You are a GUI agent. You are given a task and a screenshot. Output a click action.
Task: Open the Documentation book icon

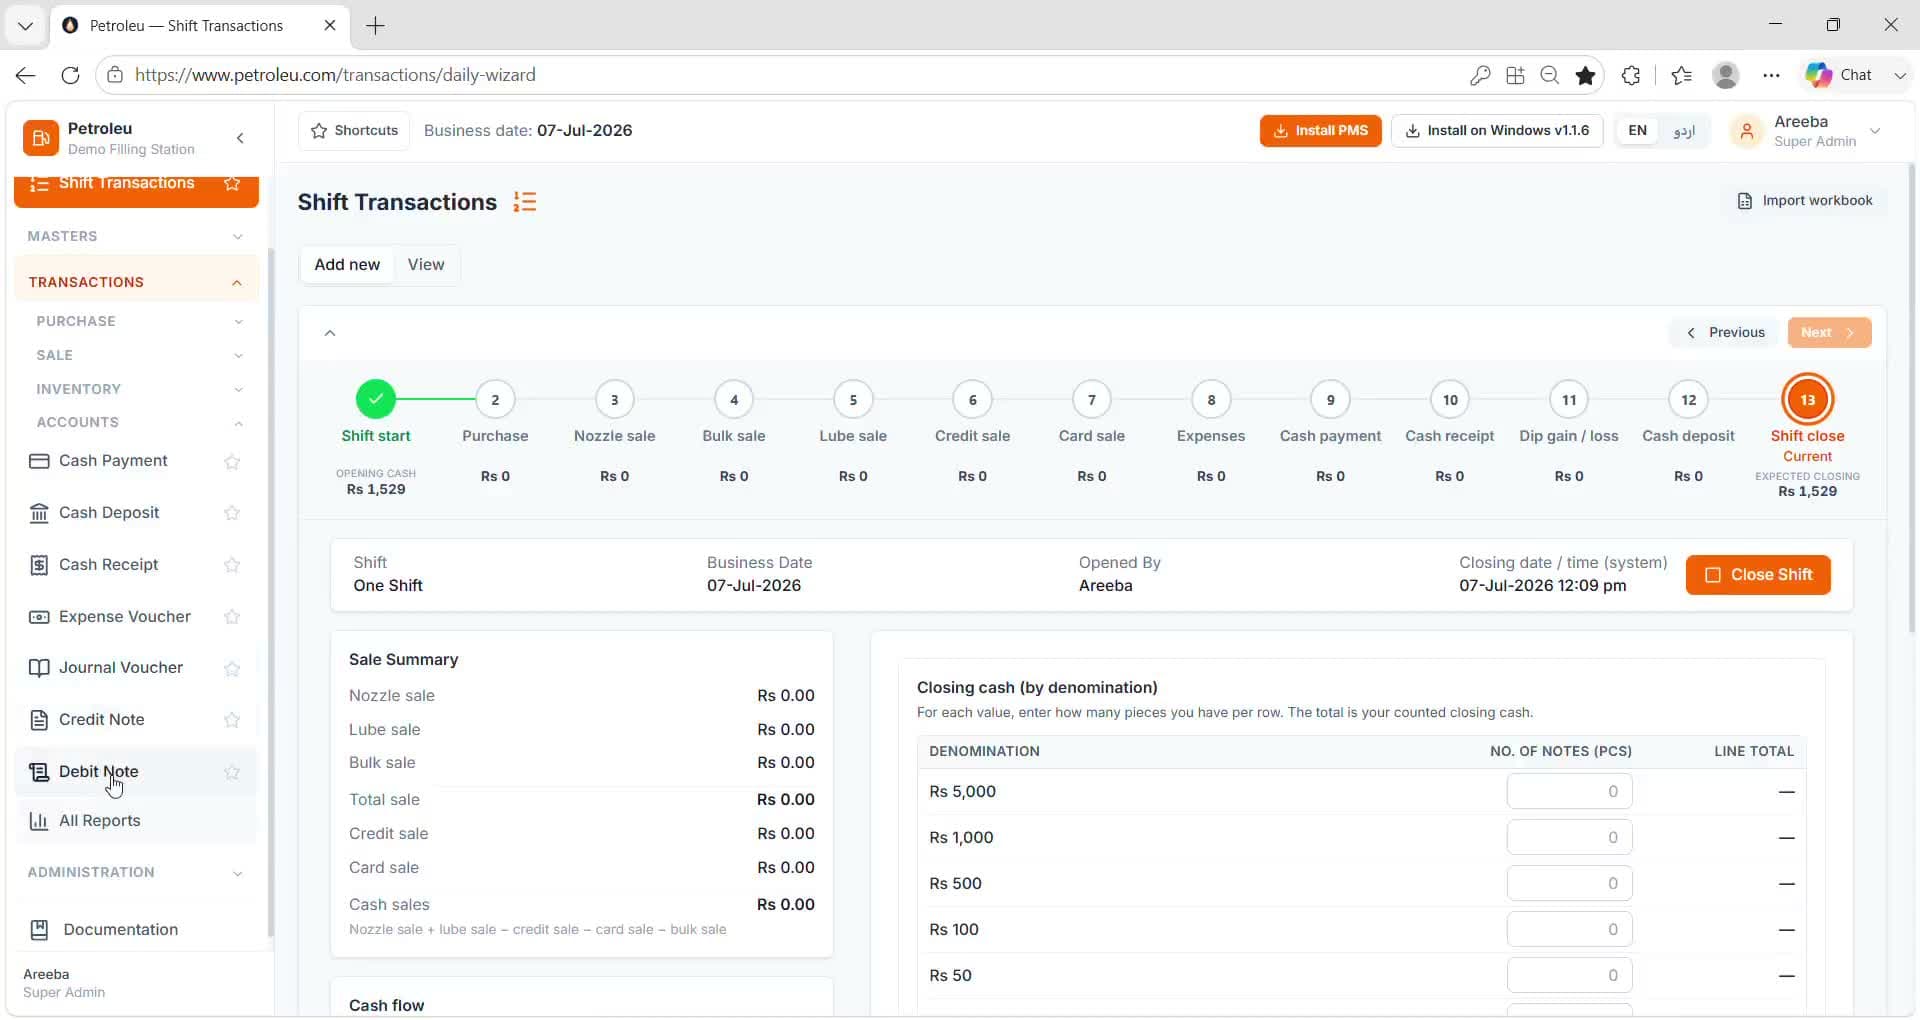[39, 930]
